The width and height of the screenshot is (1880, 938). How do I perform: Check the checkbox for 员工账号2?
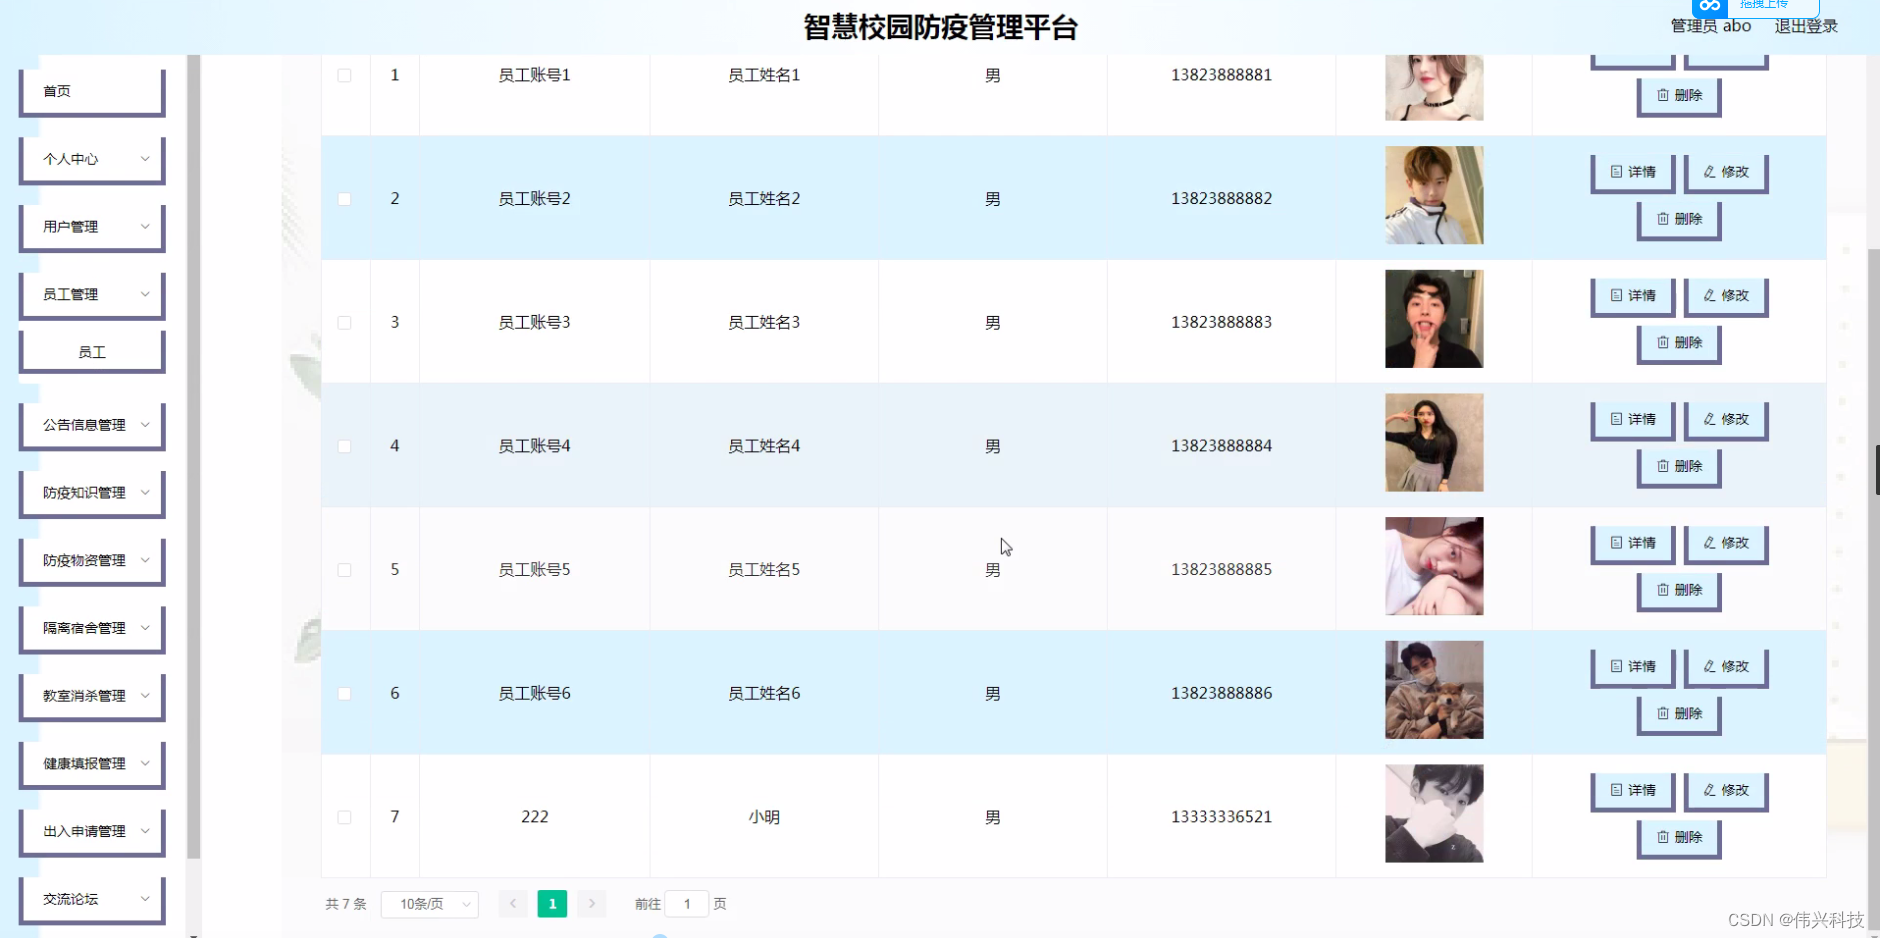coord(345,198)
